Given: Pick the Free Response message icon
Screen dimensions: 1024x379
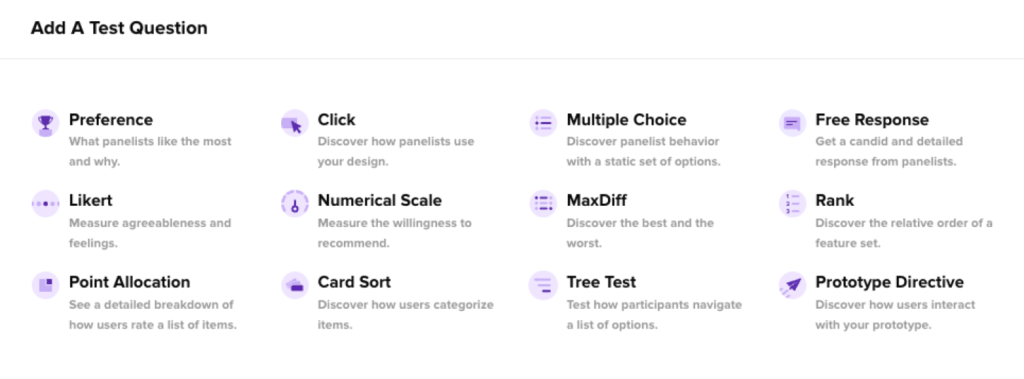Looking at the screenshot, I should pos(792,123).
